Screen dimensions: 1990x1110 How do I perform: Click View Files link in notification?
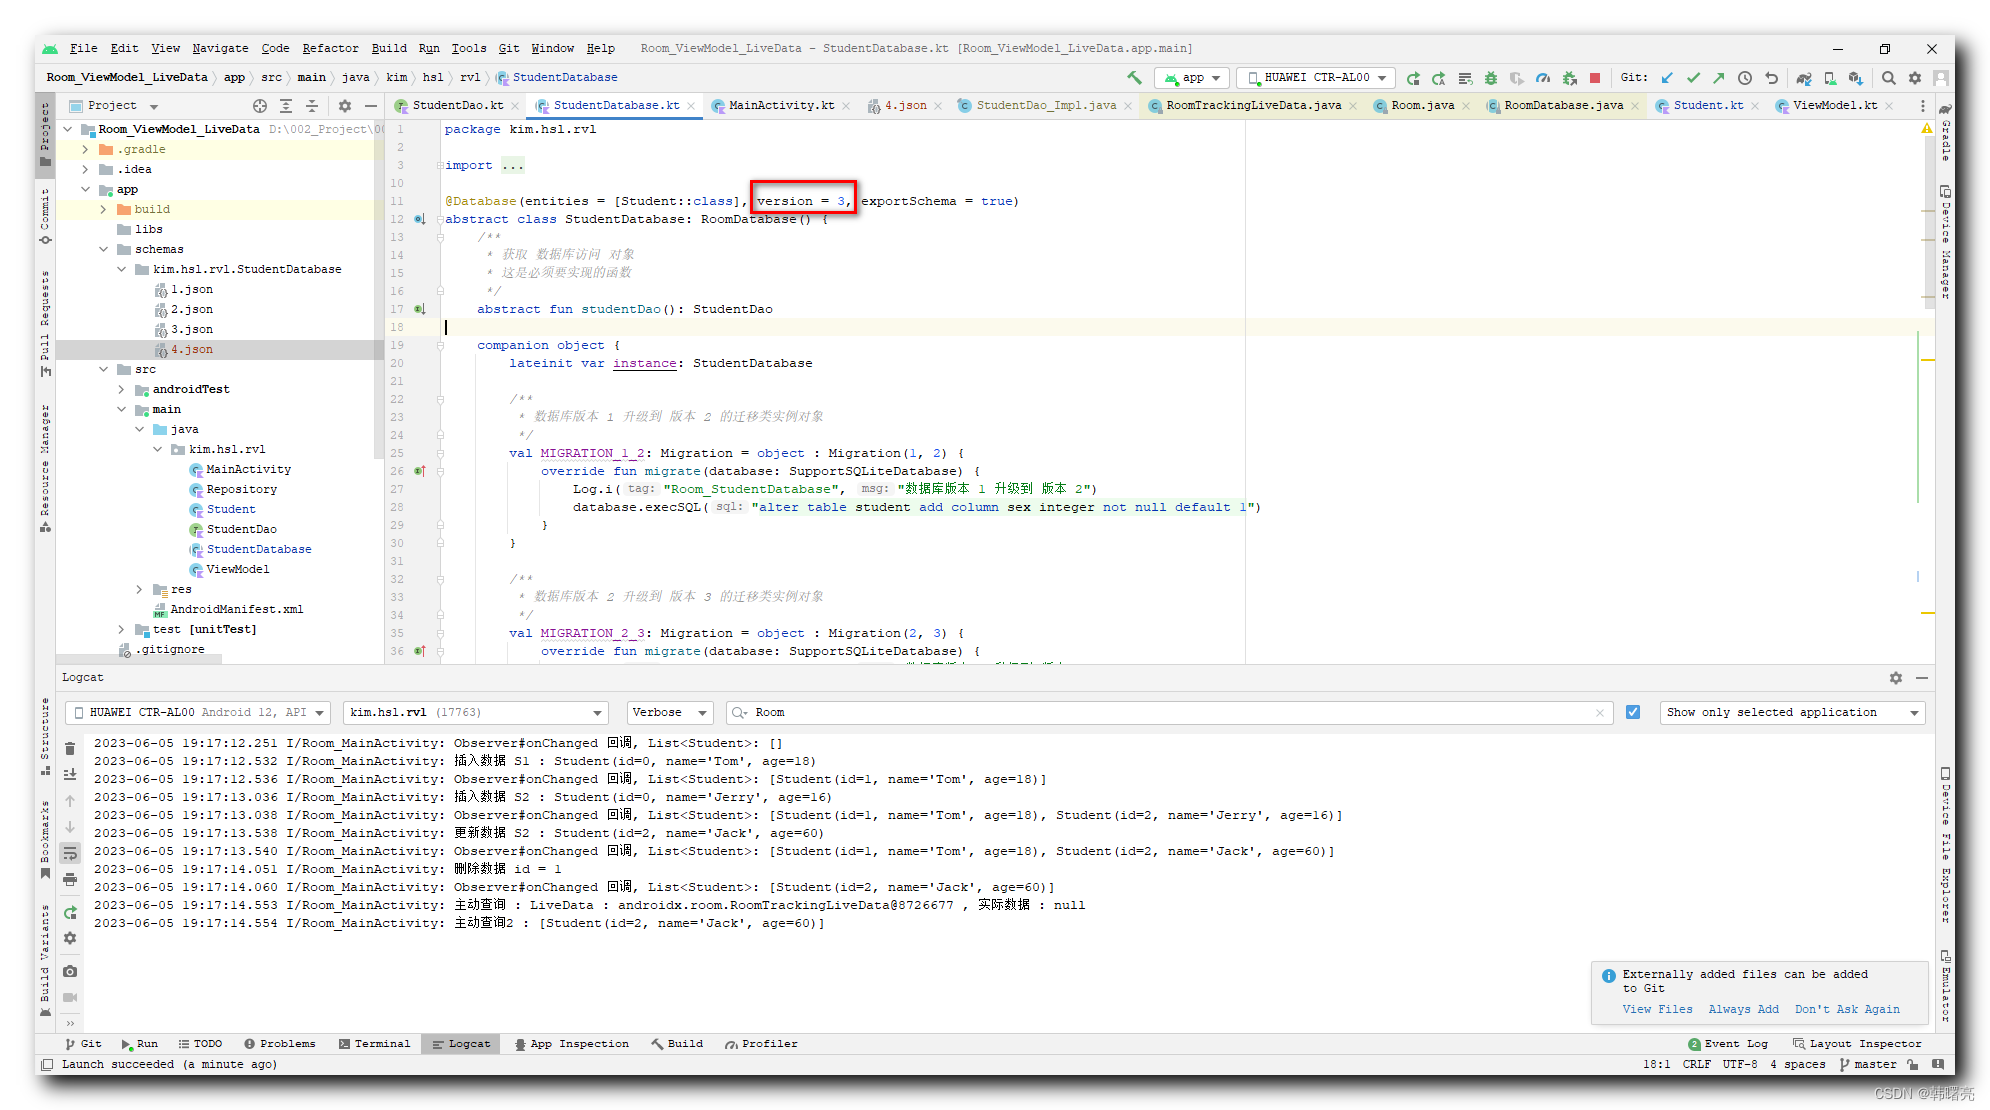[1657, 1009]
